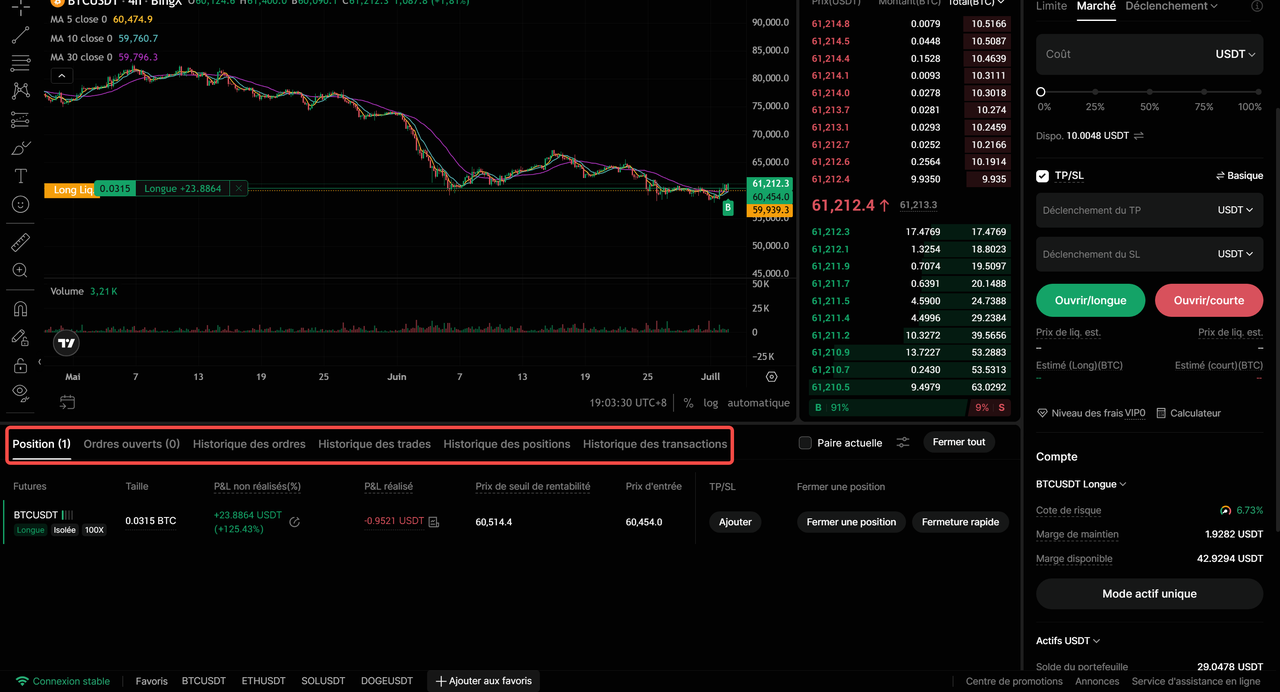Viewport: 1280px width, 692px height.
Task: Click the Ouvrir/longue button
Action: point(1090,301)
